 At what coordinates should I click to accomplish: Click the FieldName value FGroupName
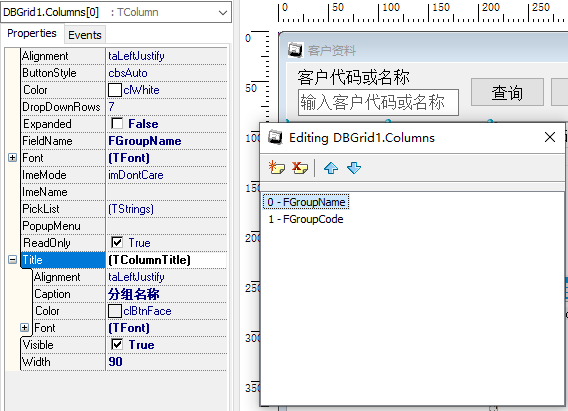pyautogui.click(x=145, y=141)
